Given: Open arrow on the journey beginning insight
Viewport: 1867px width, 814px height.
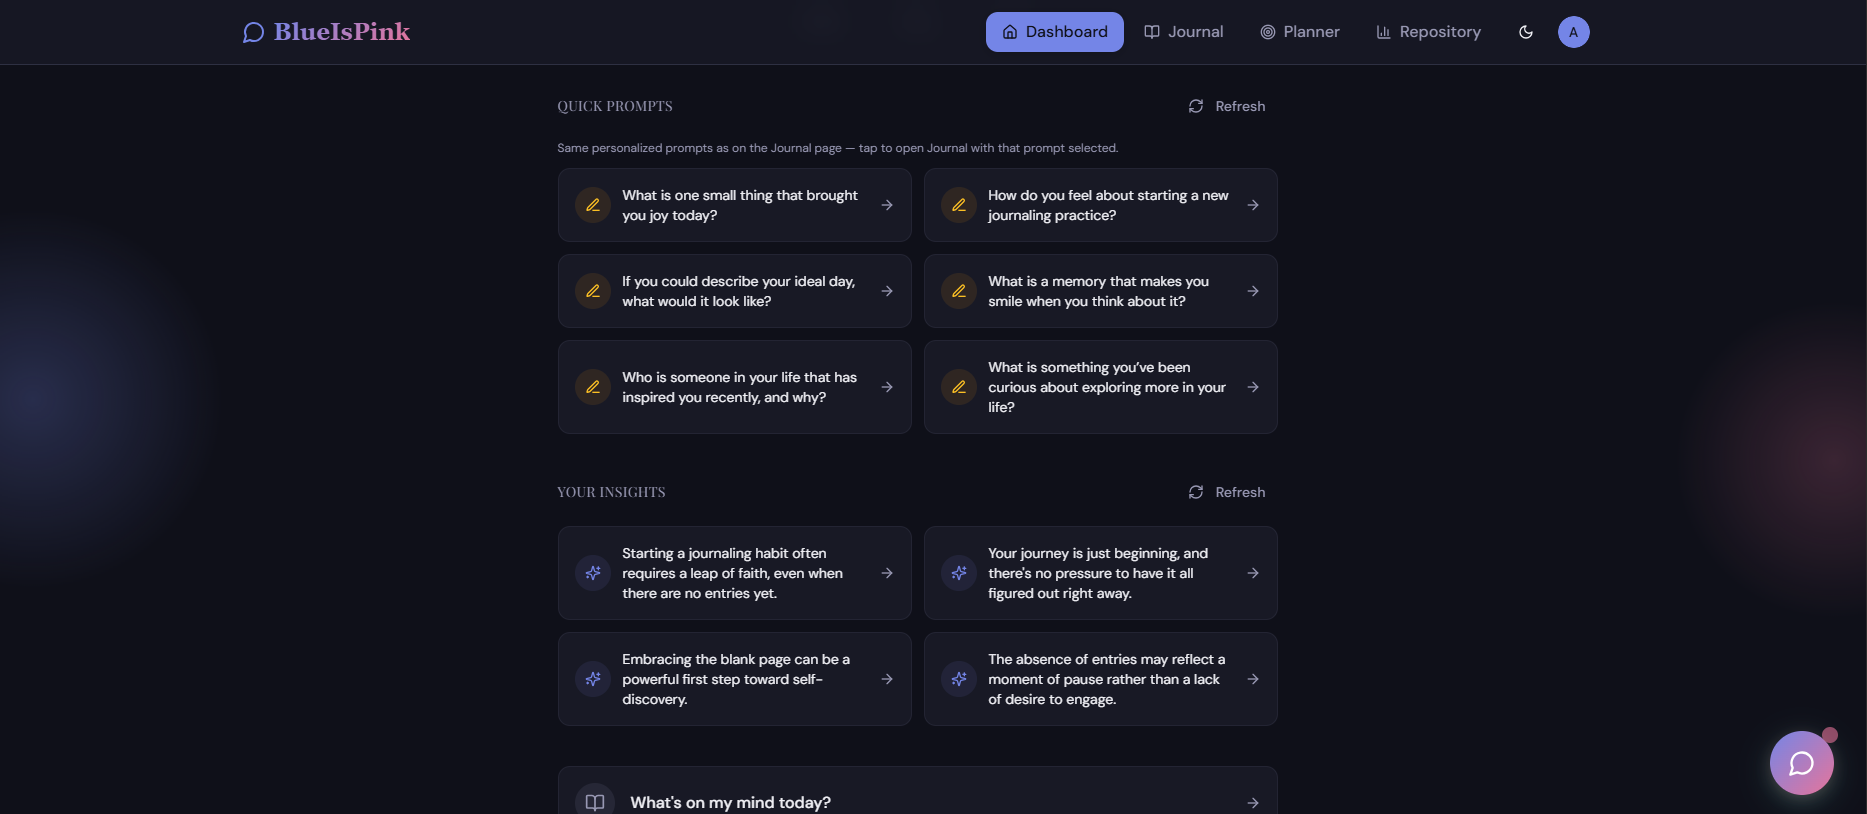Looking at the screenshot, I should (1253, 573).
